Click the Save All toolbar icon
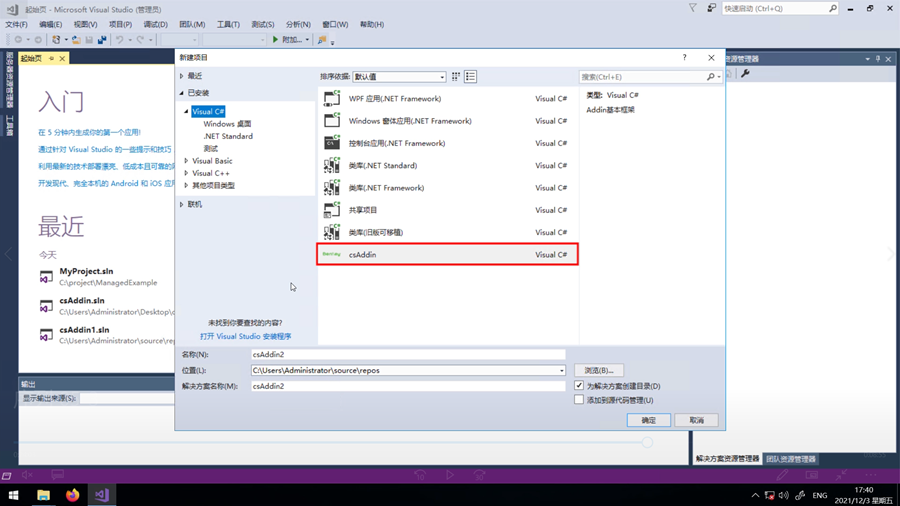The image size is (900, 506). [x=102, y=40]
